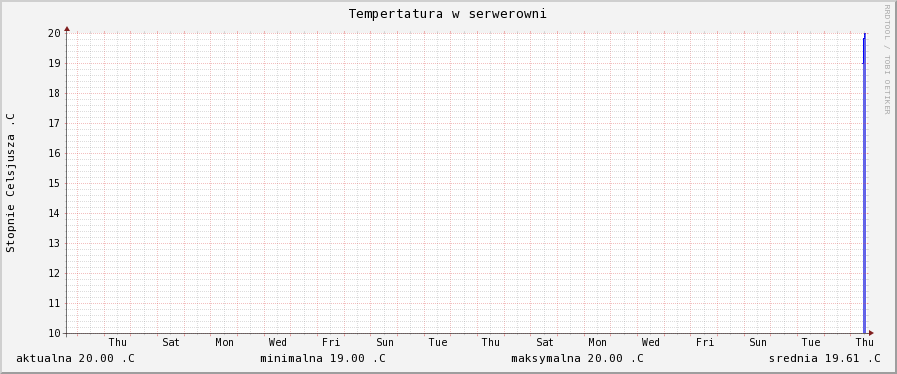Select the "Stopnie Celsjusza .C" vertical axis label
Image resolution: width=897 pixels, height=374 pixels.
(10, 183)
